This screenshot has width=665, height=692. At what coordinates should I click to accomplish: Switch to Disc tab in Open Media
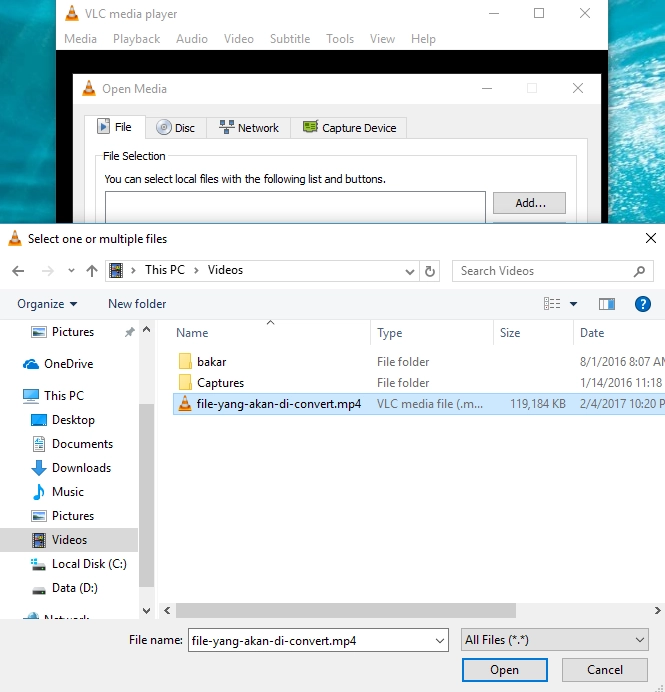(176, 128)
